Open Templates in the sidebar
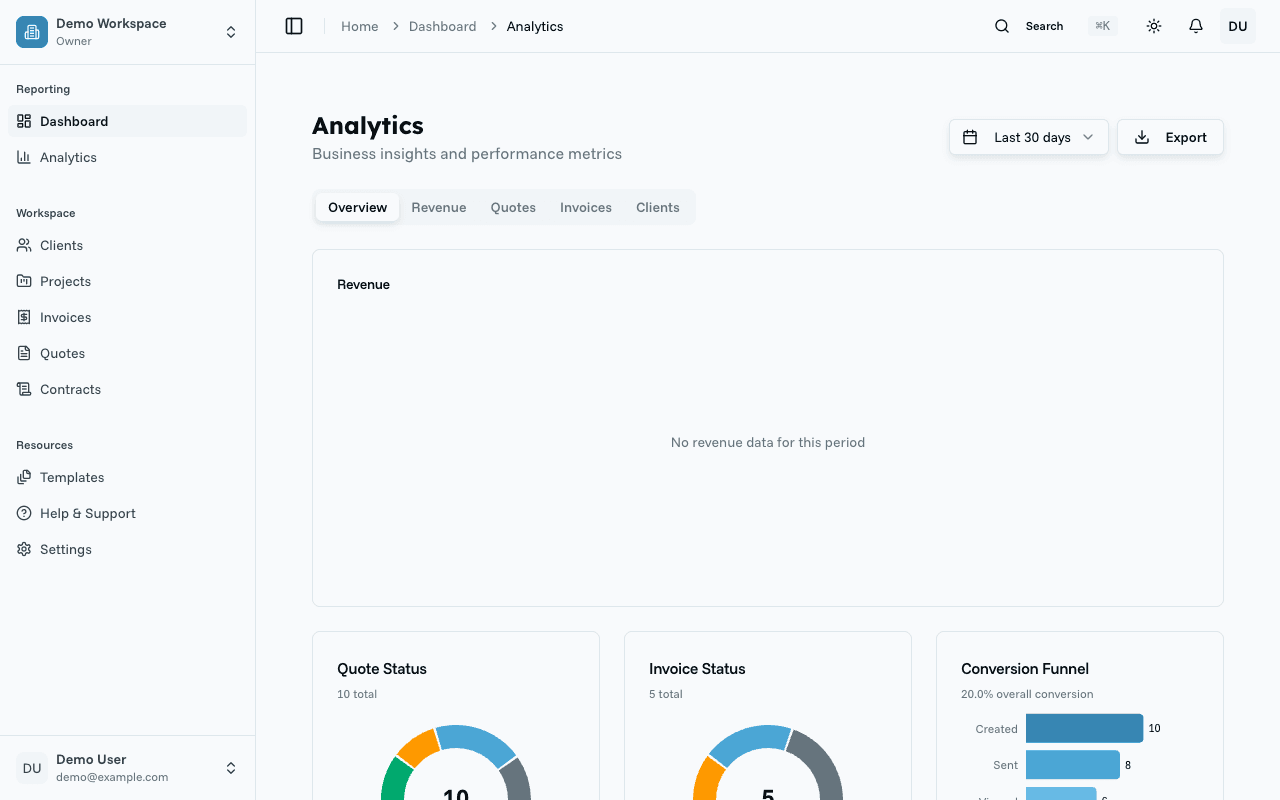Screen dimensions: 1280x800 pyautogui.click(x=128, y=477)
